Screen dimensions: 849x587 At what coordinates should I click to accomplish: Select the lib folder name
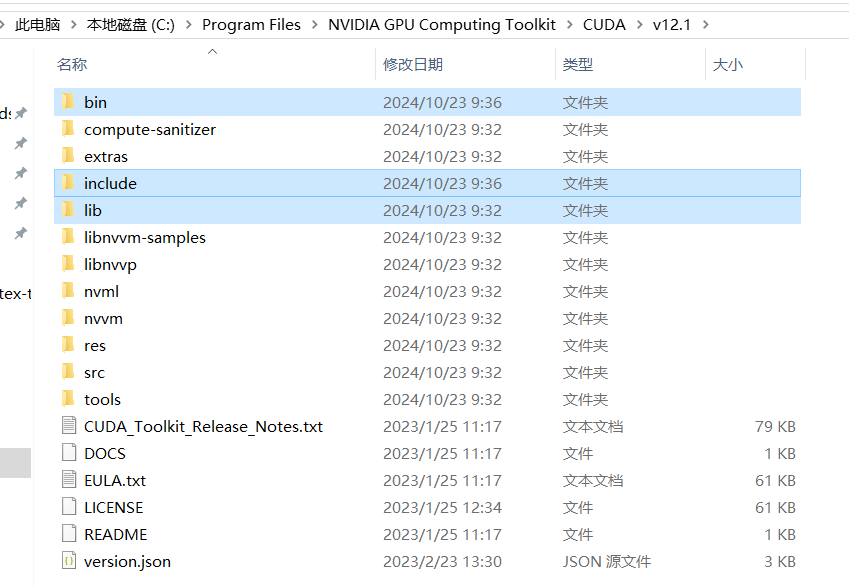(93, 211)
